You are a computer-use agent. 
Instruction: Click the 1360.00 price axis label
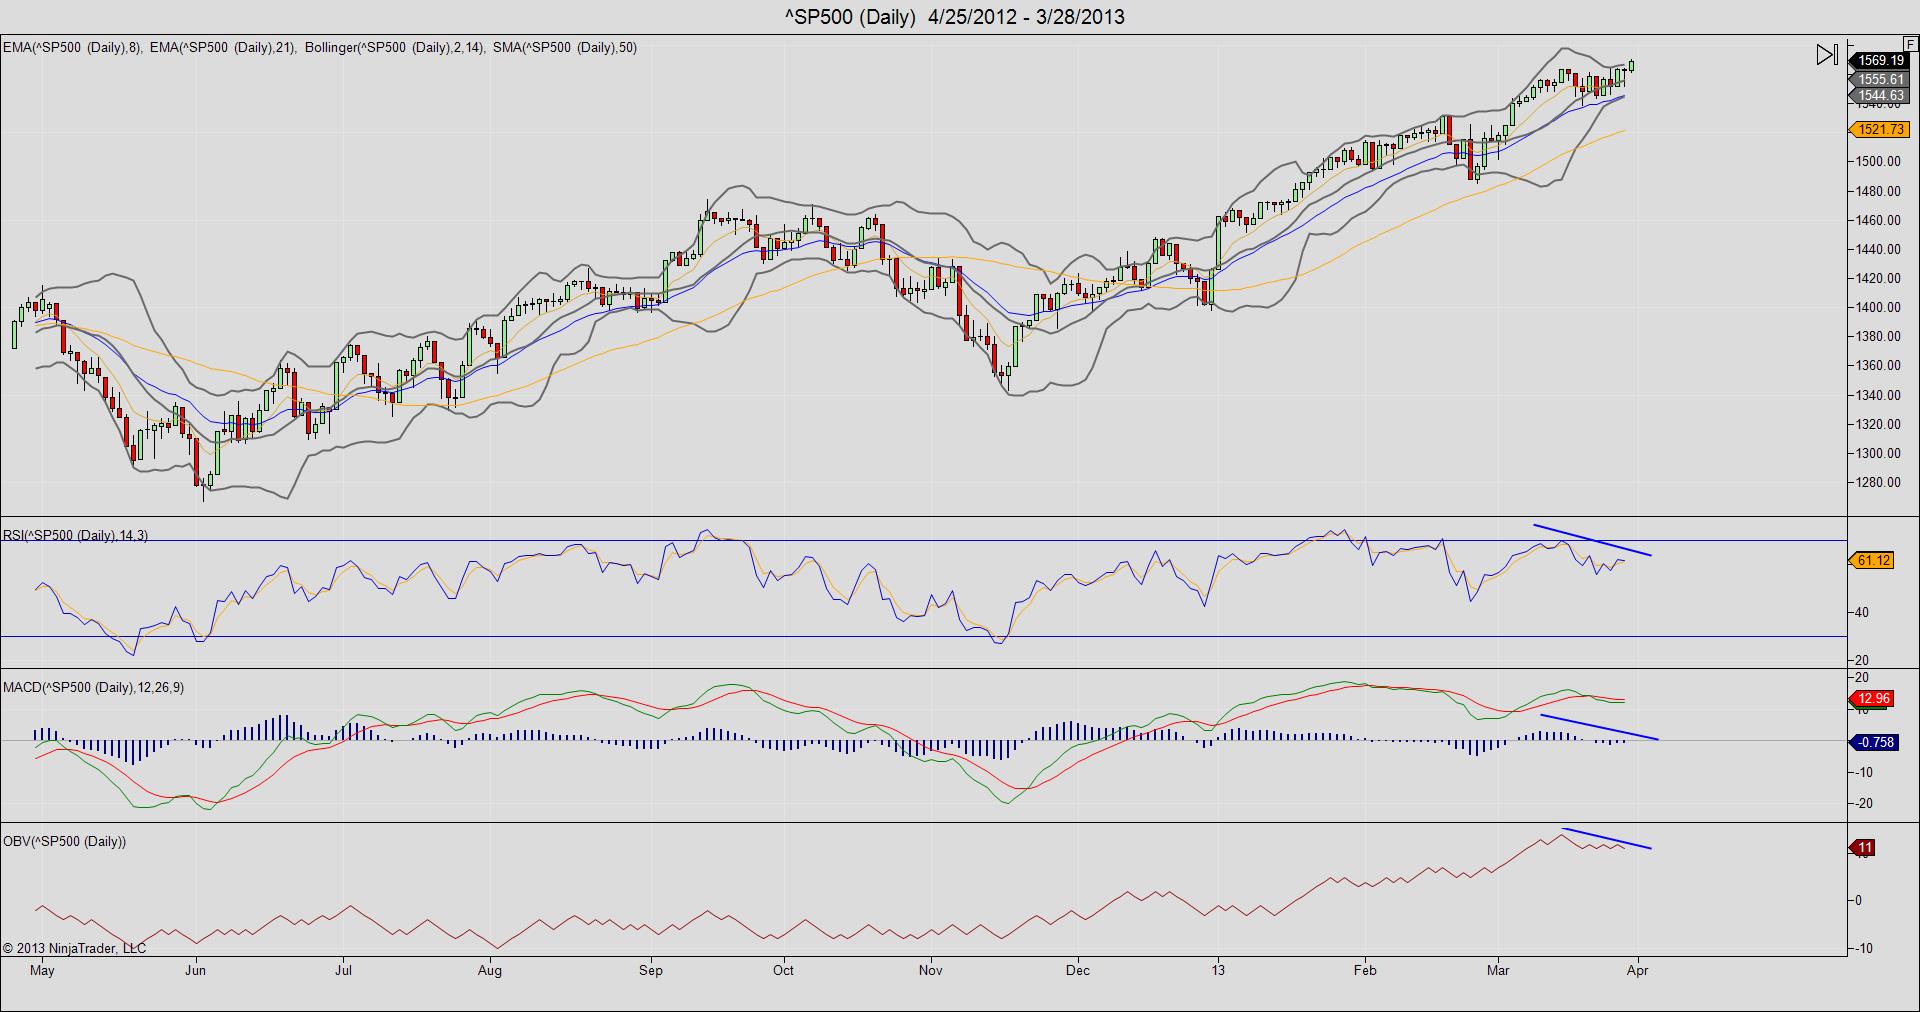1879,365
